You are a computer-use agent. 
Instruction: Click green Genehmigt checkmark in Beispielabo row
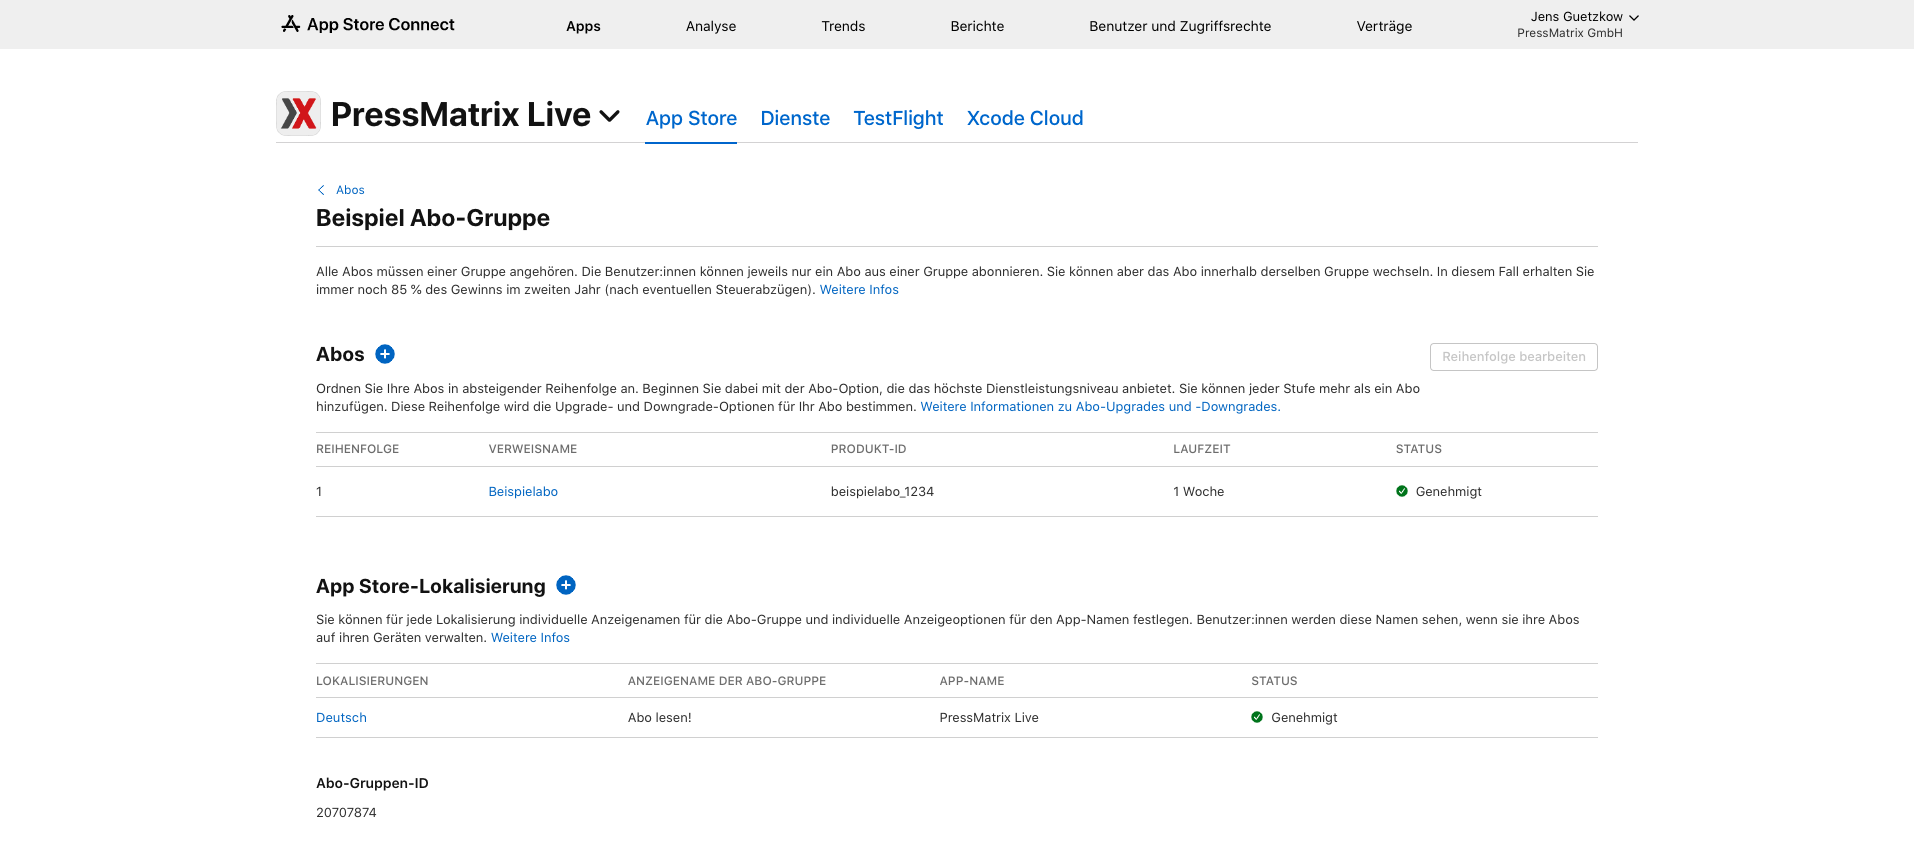point(1402,491)
